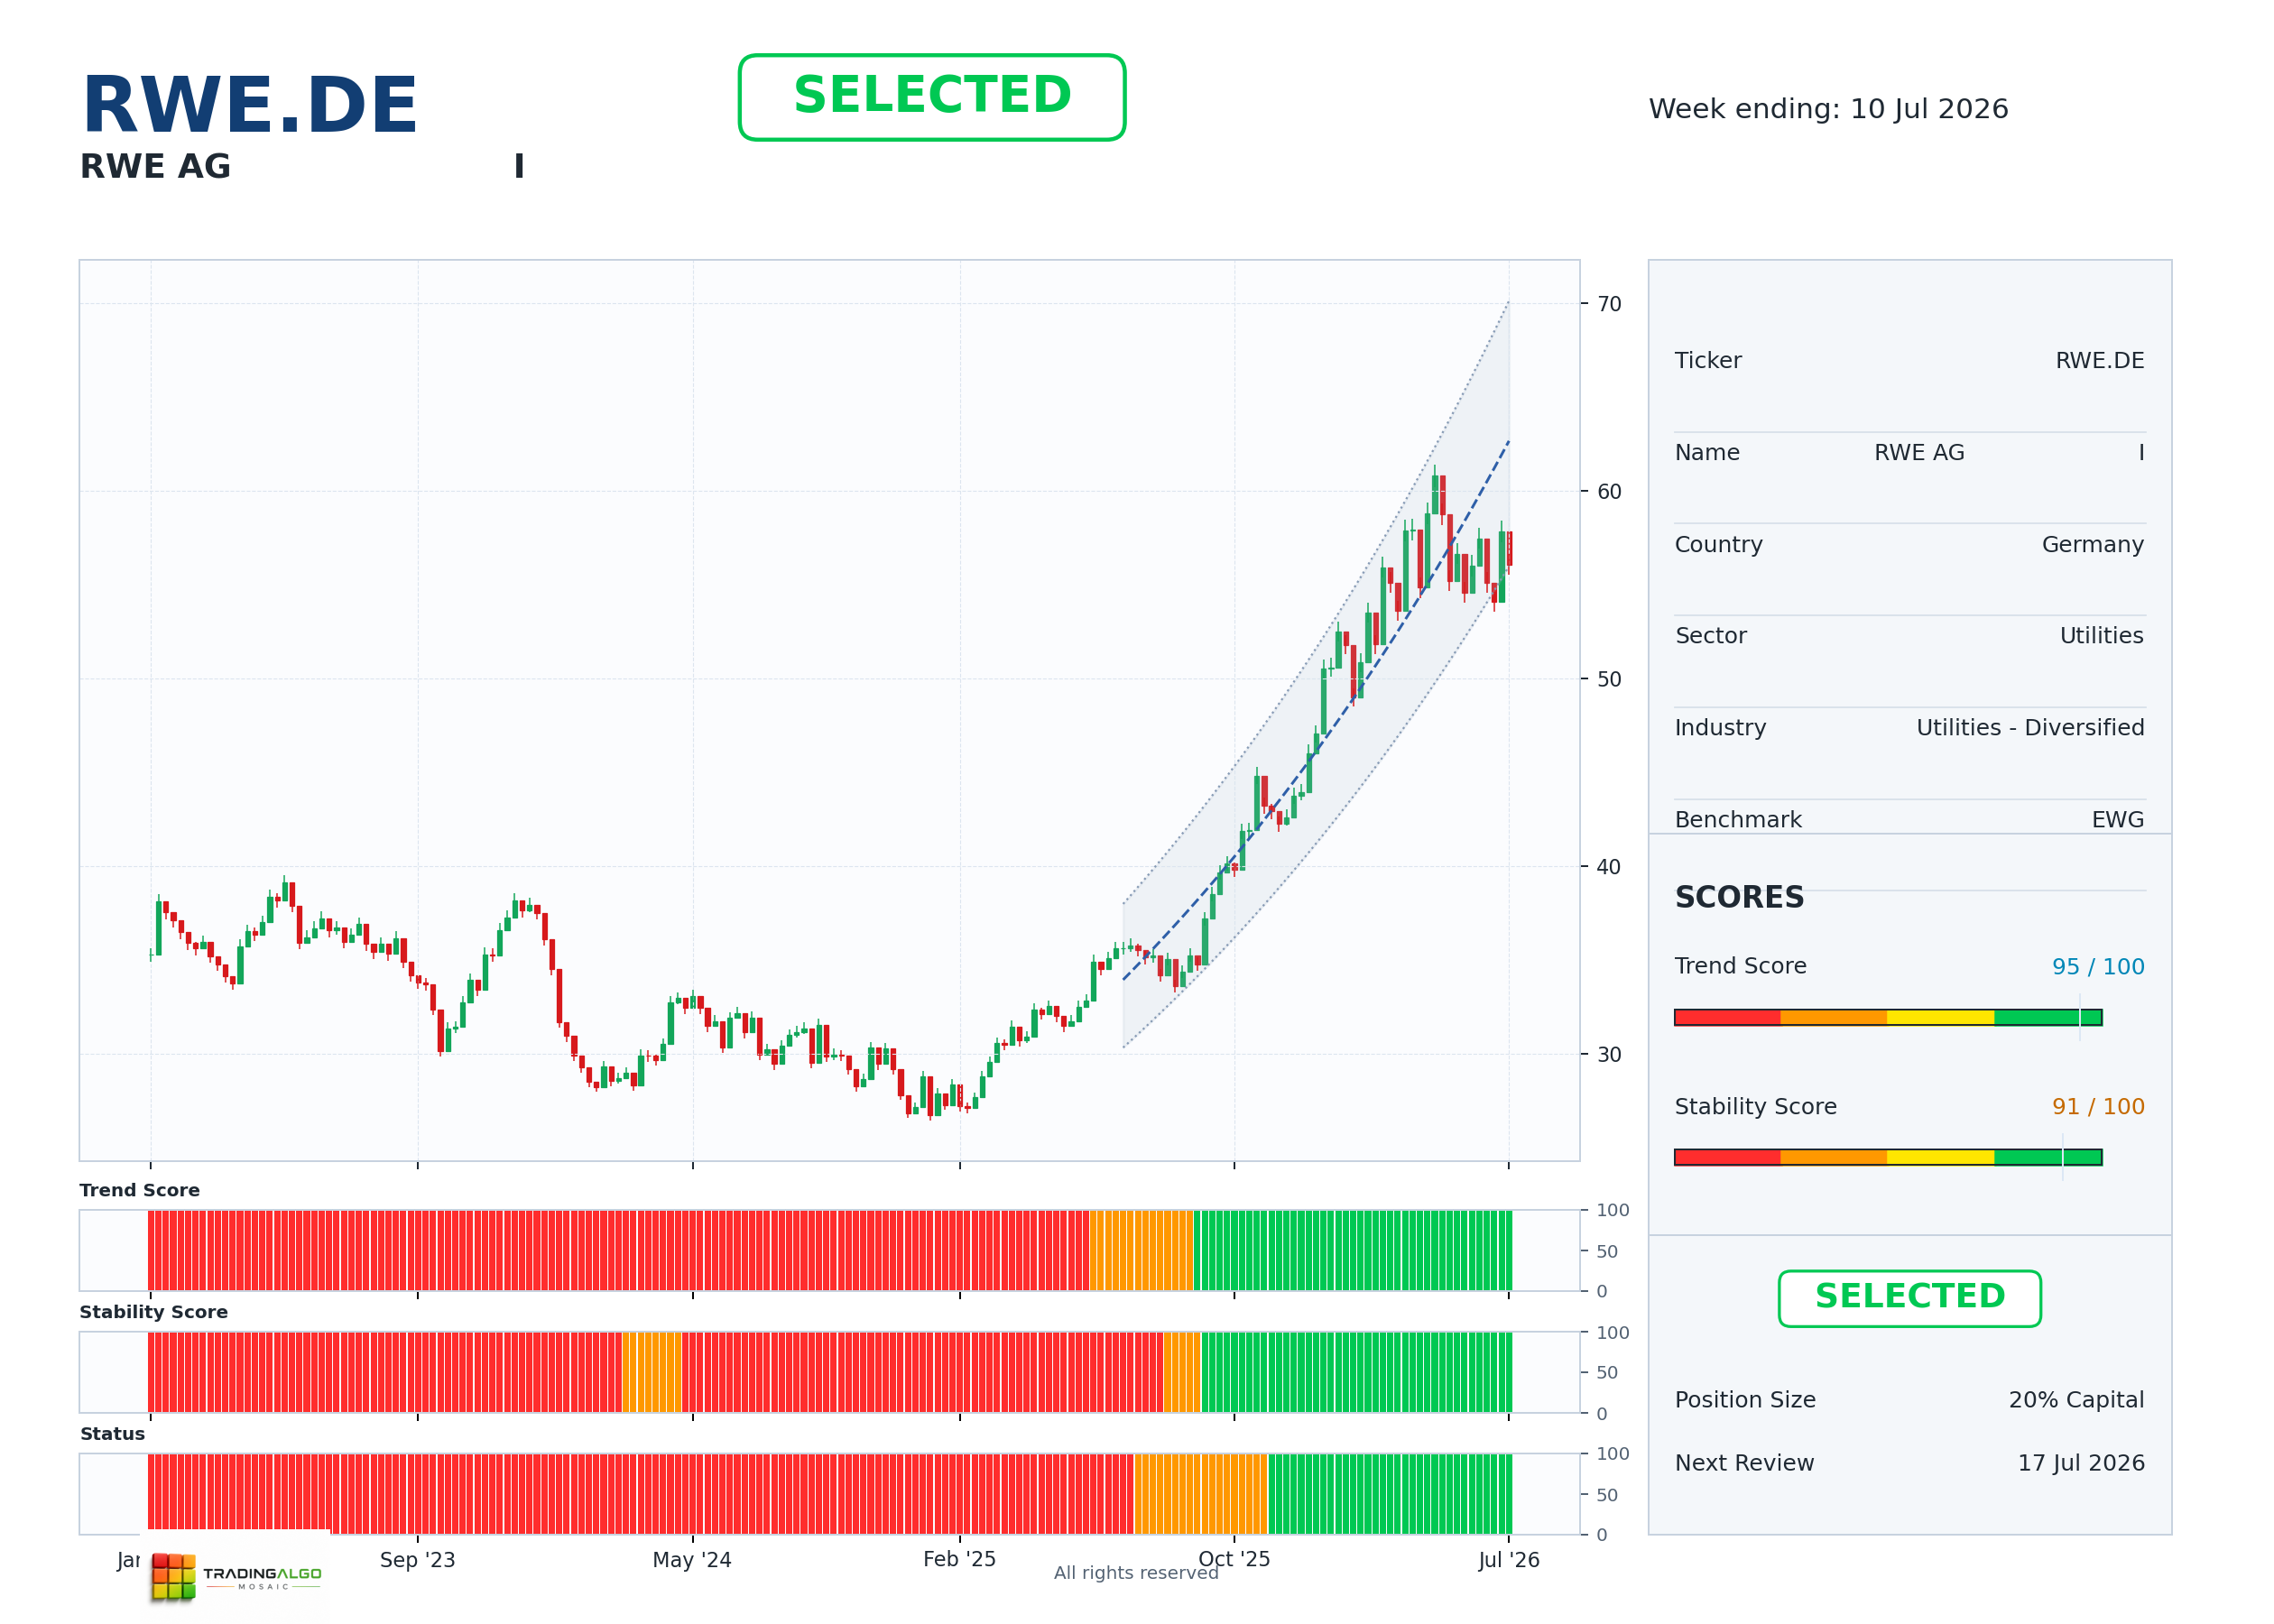Click the Name label in info panel
The image size is (2274, 1624).
pyautogui.click(x=1707, y=452)
